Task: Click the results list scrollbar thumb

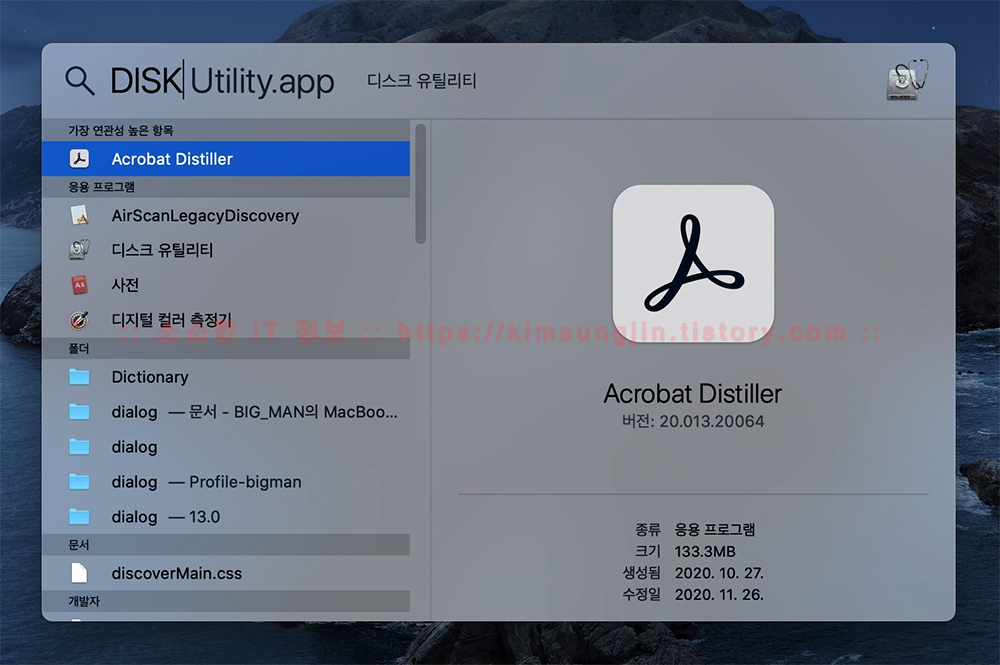Action: 420,184
